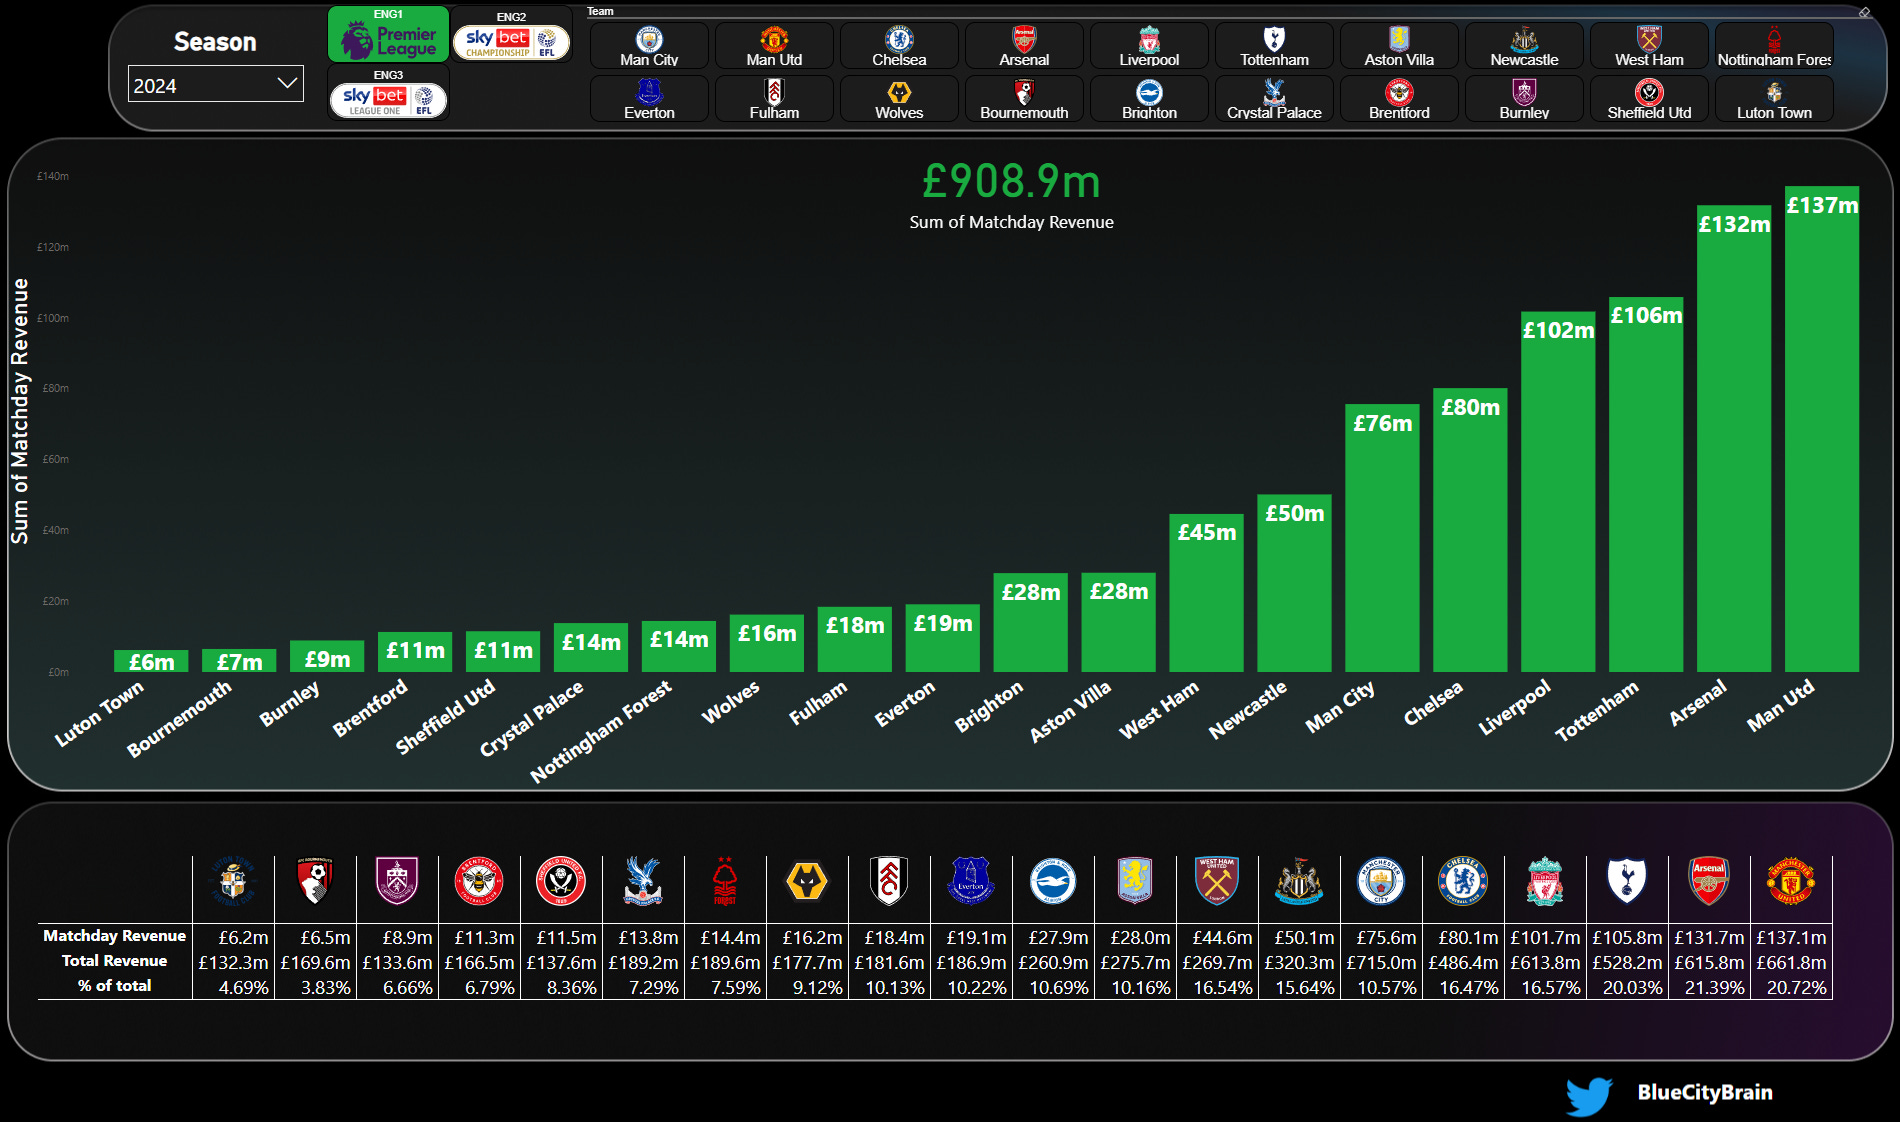
Task: Click Newcastle crest in table header
Action: tap(1299, 882)
